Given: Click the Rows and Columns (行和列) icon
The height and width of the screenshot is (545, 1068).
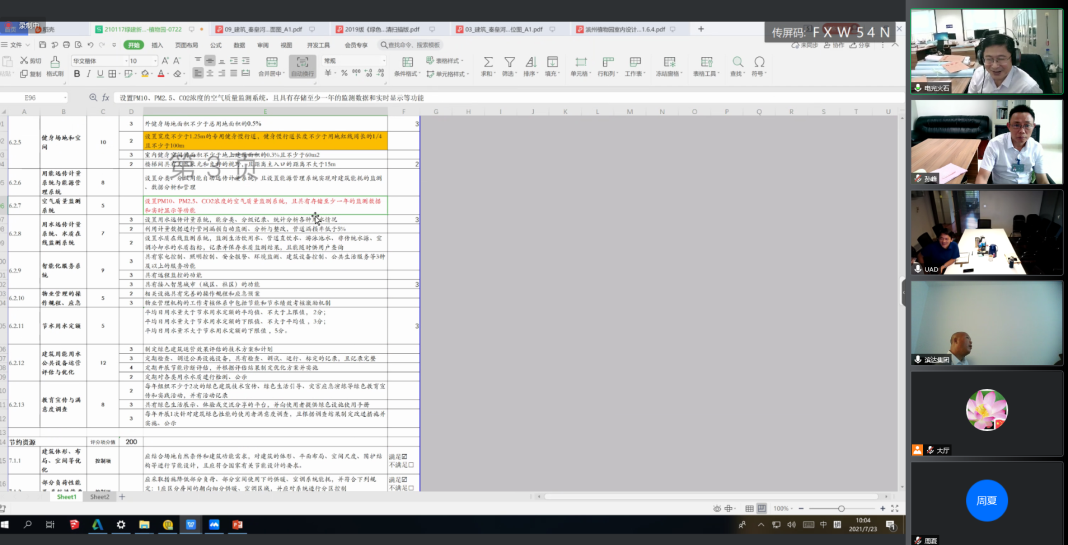Looking at the screenshot, I should coord(606,62).
